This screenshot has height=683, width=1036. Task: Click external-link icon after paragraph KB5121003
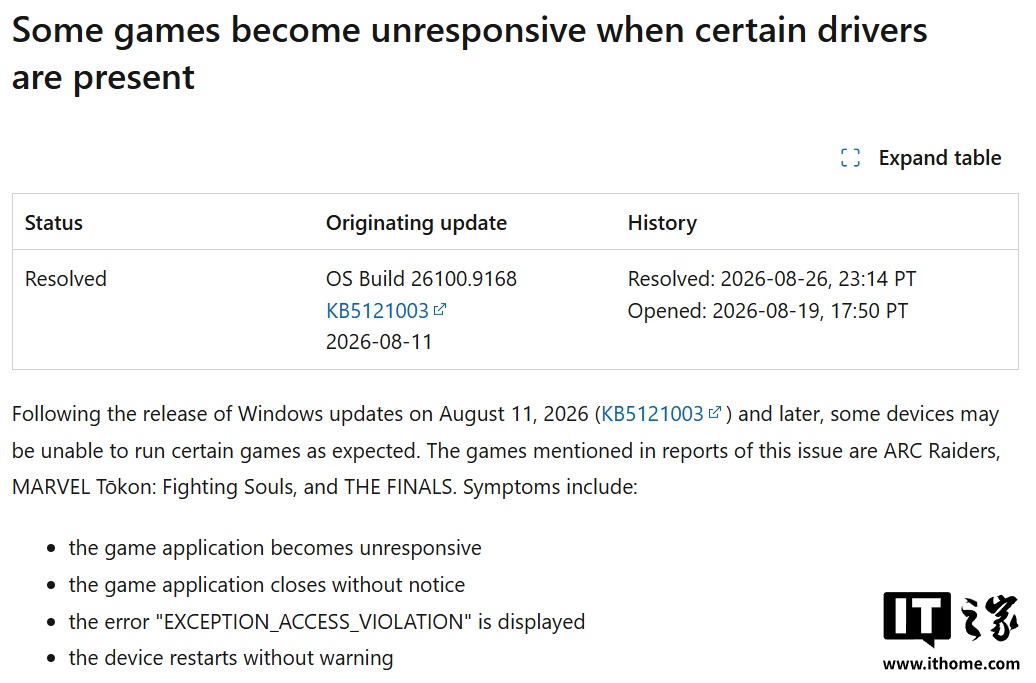point(714,413)
